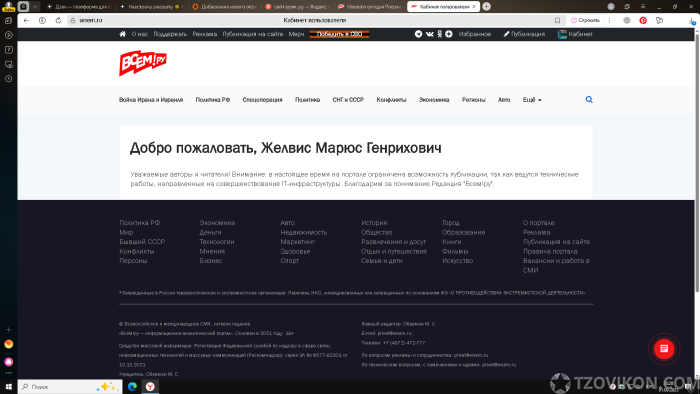Expand the Ещё navigation dropdown

click(532, 100)
